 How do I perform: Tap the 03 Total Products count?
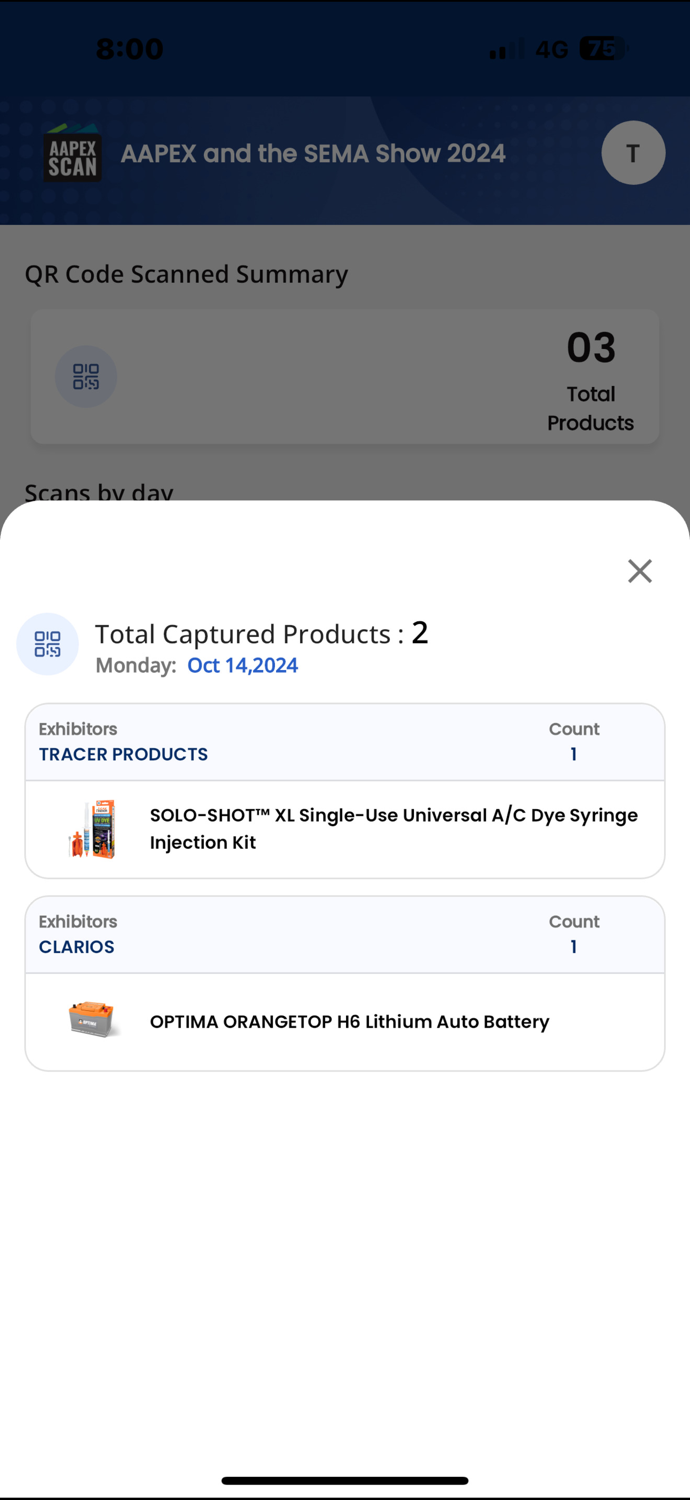[x=590, y=378]
